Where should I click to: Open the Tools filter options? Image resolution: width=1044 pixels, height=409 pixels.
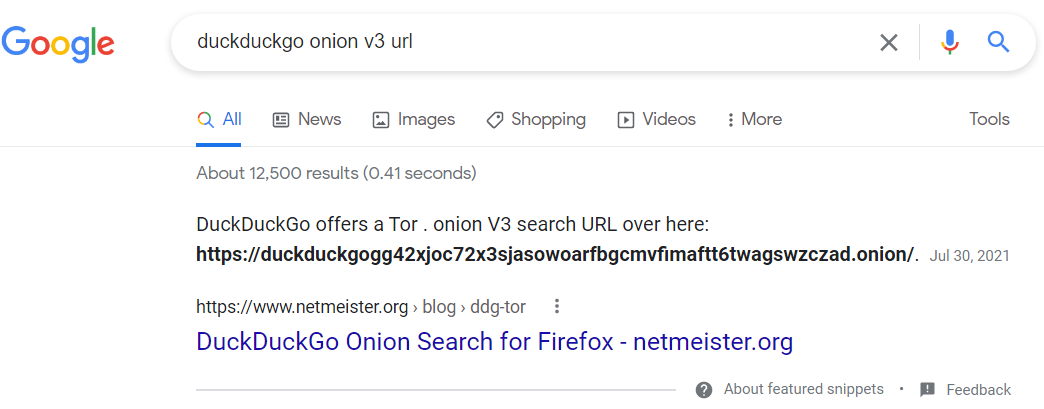pos(989,120)
